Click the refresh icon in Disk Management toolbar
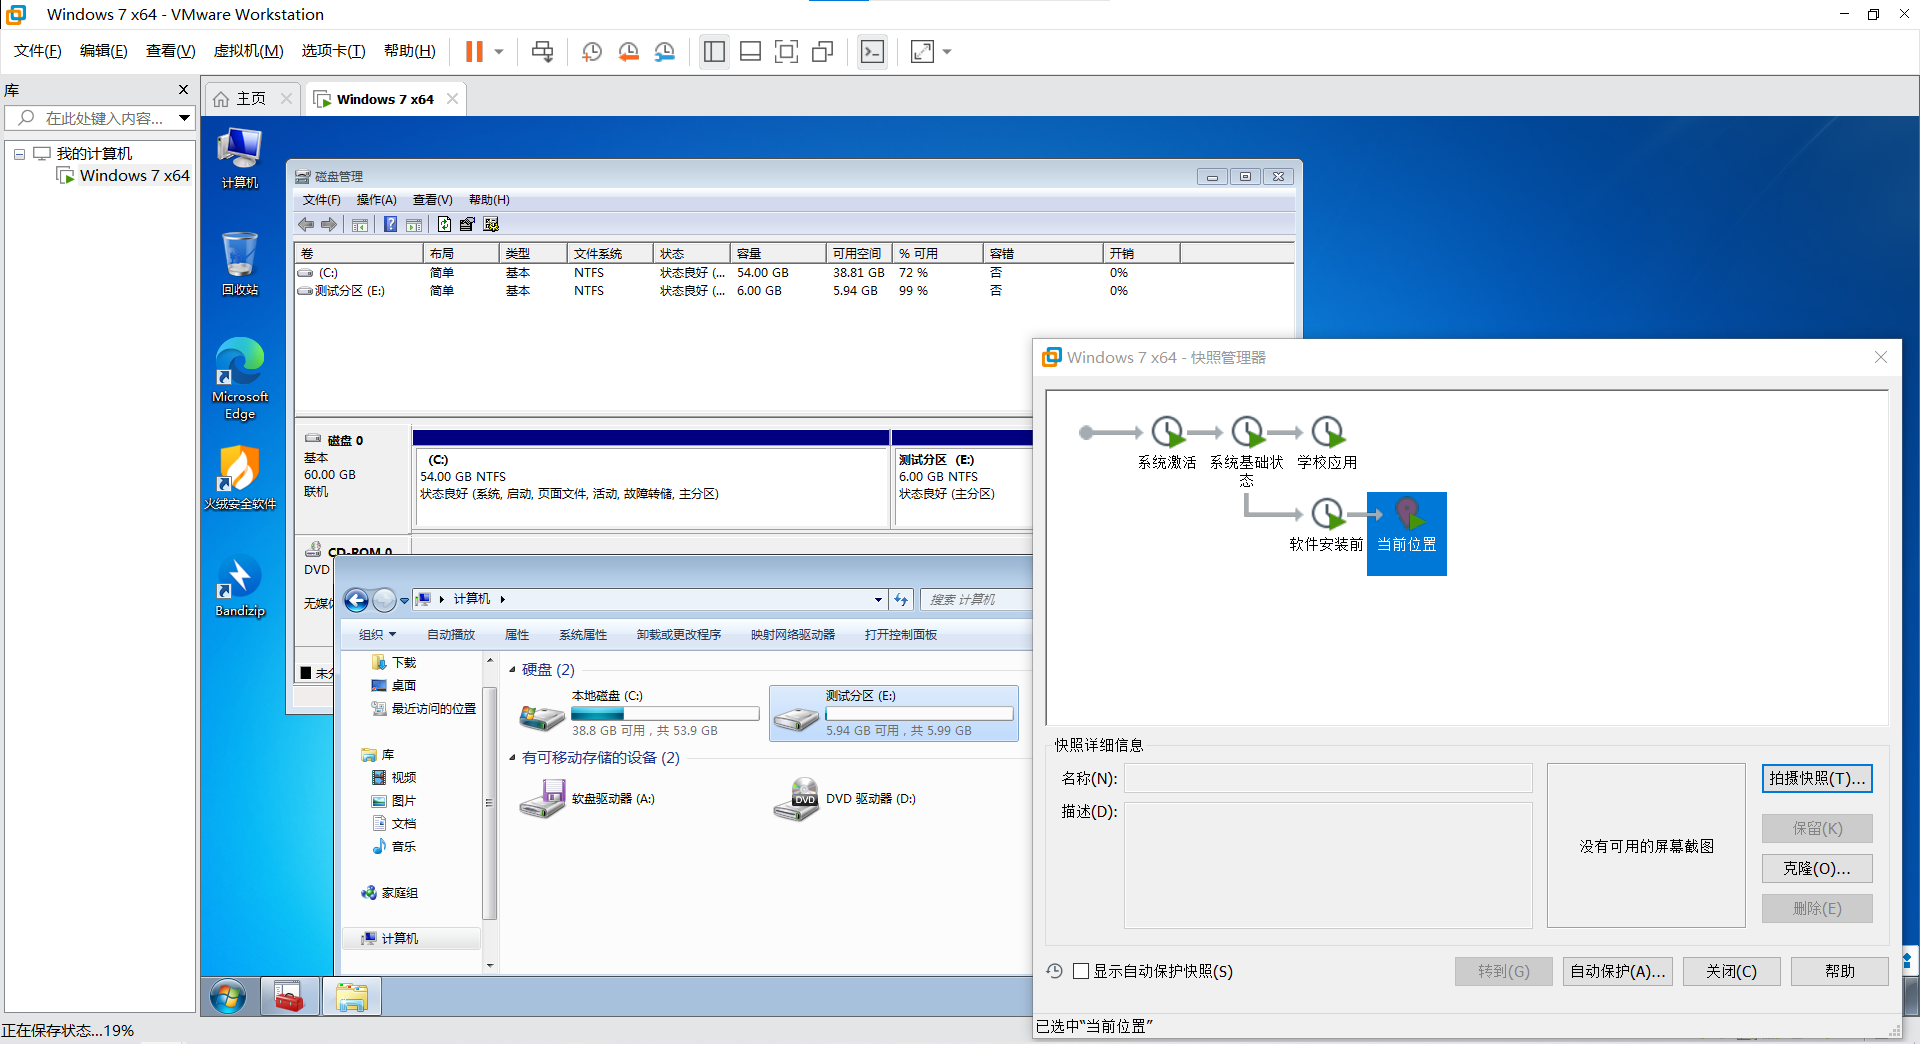This screenshot has width=1920, height=1044. (444, 224)
